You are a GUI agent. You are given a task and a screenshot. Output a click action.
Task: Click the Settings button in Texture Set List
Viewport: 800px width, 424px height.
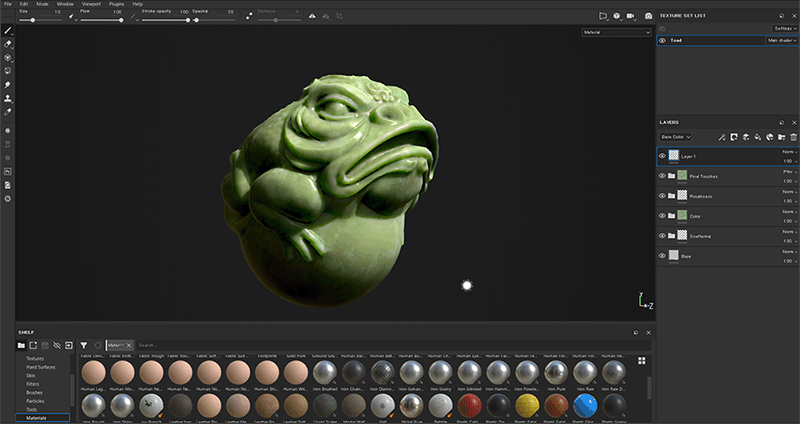785,28
